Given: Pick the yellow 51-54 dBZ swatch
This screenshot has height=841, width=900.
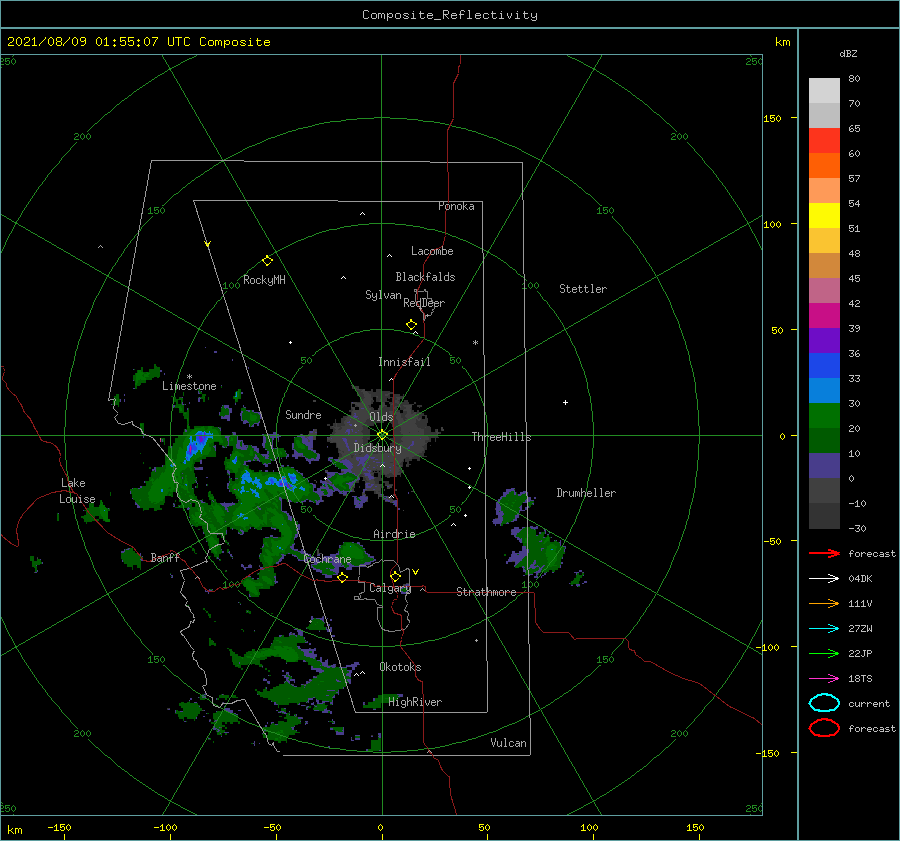Looking at the screenshot, I should [x=824, y=215].
